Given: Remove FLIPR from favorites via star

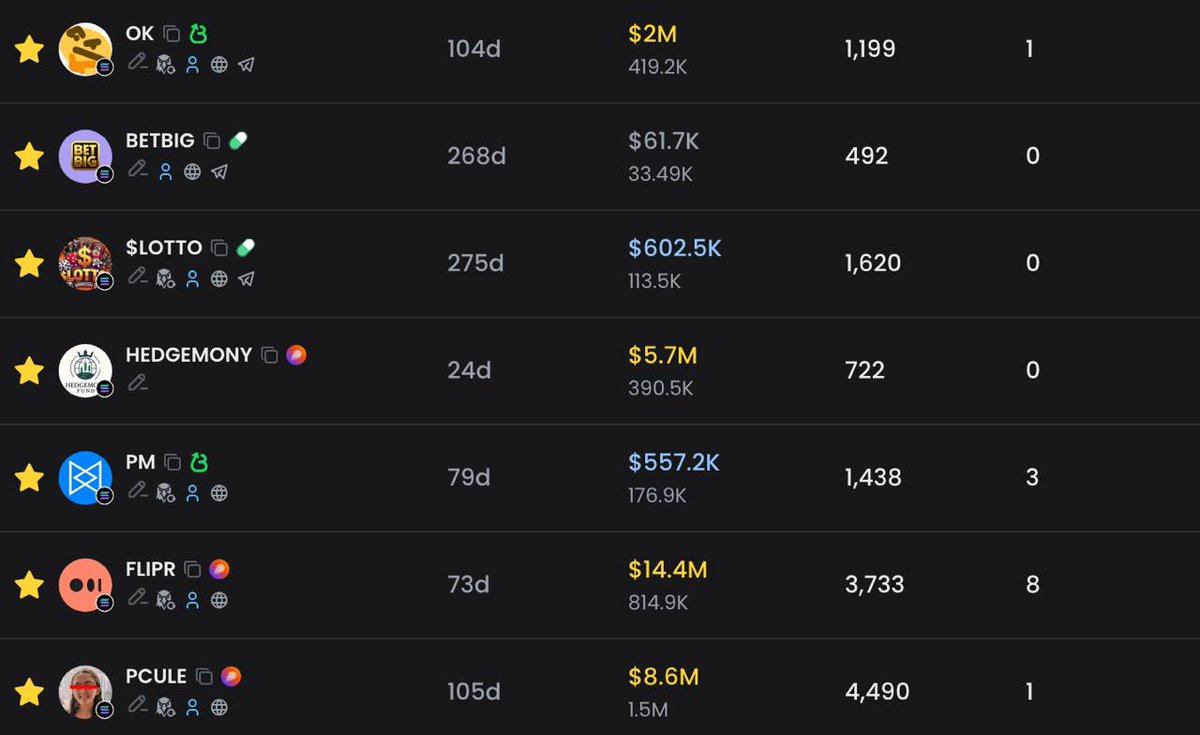Looking at the screenshot, I should click(x=29, y=585).
